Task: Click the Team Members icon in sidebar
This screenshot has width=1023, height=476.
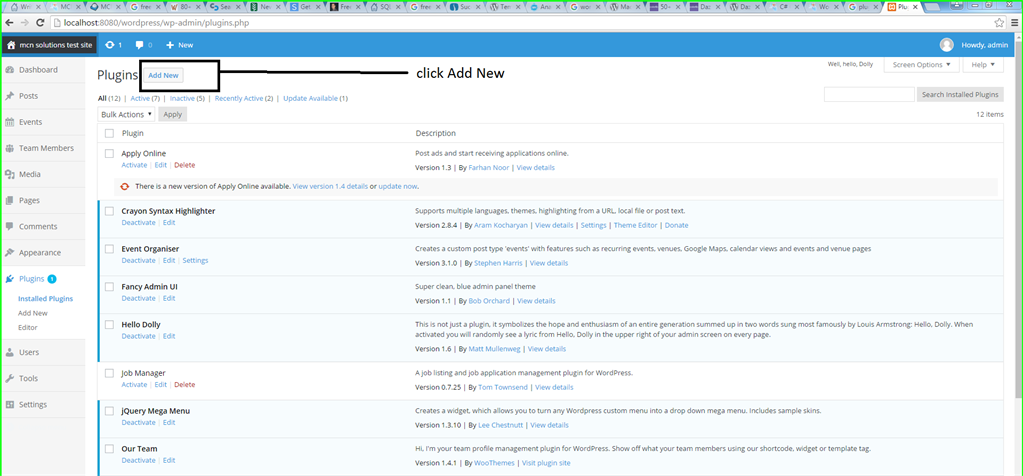Action: pos(10,148)
